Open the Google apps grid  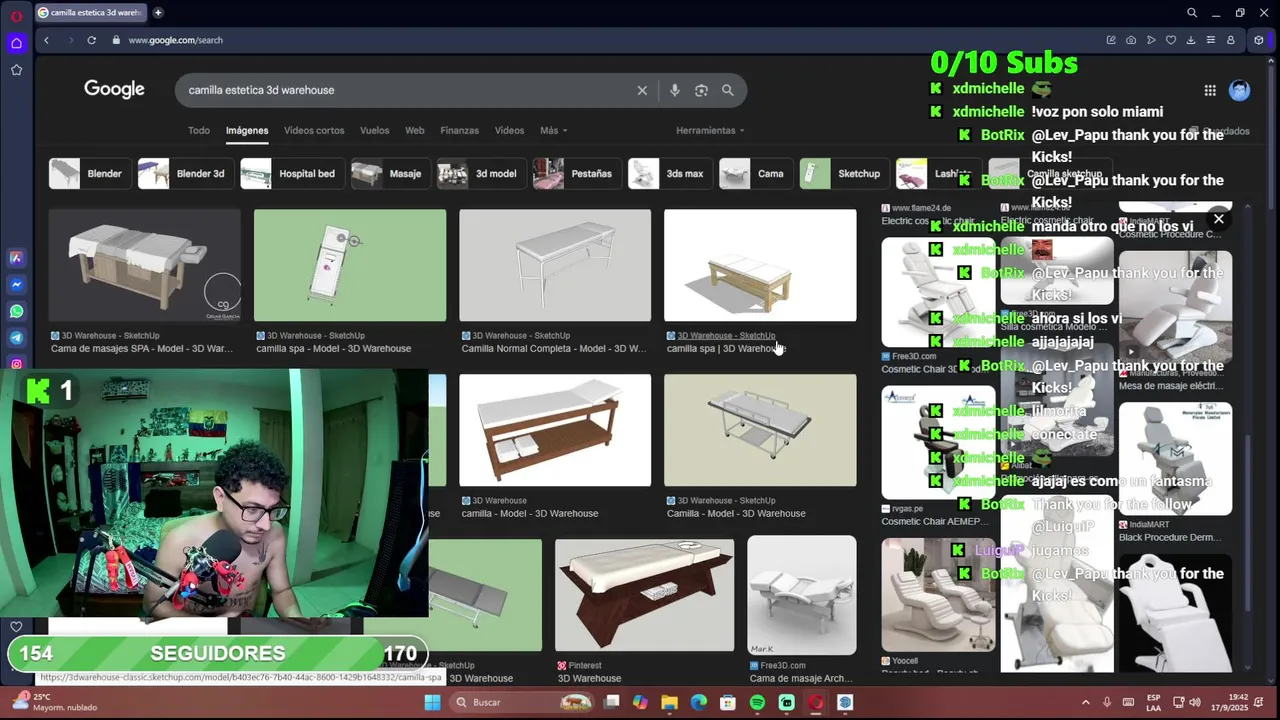(1210, 90)
